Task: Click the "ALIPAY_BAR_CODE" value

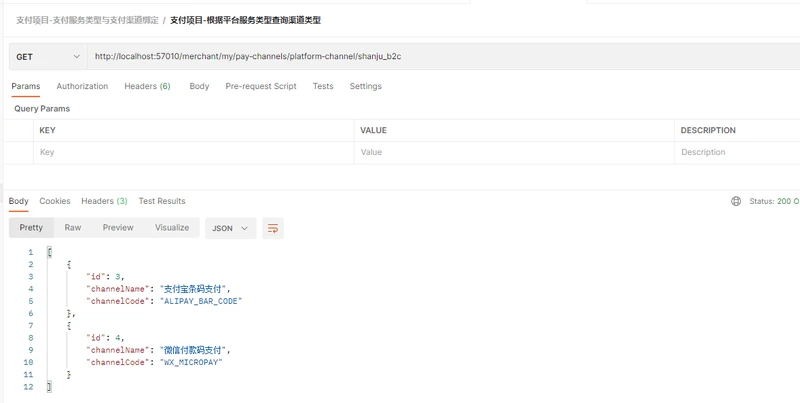Action: click(201, 301)
